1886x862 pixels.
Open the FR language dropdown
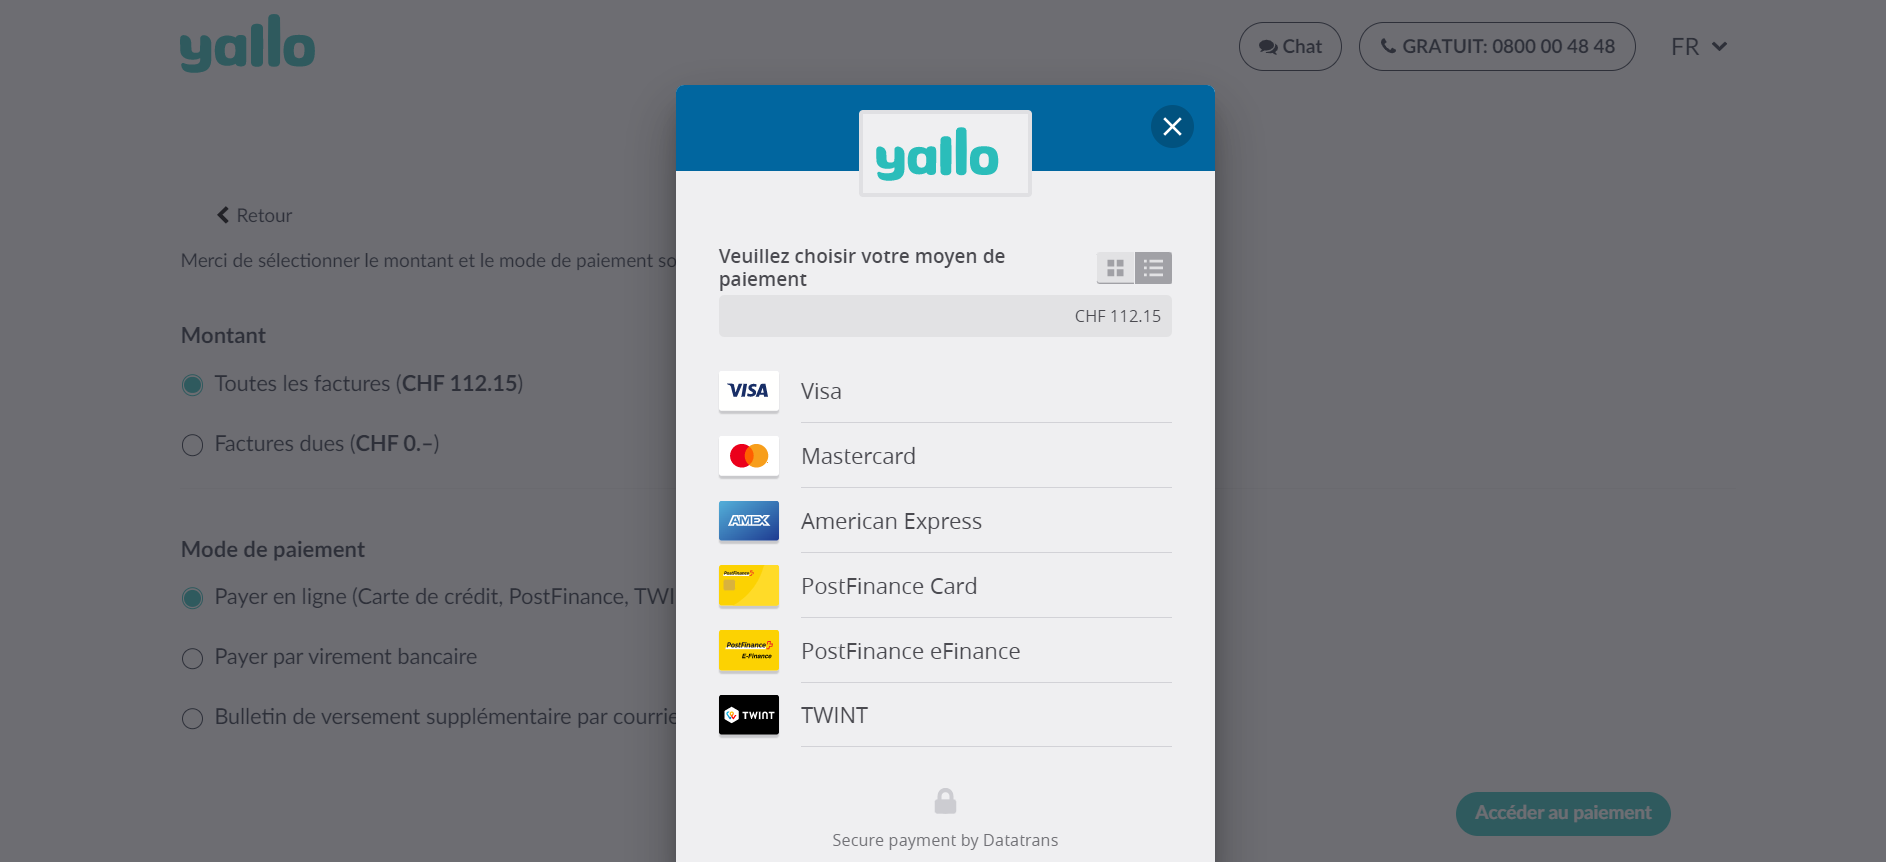point(1698,47)
